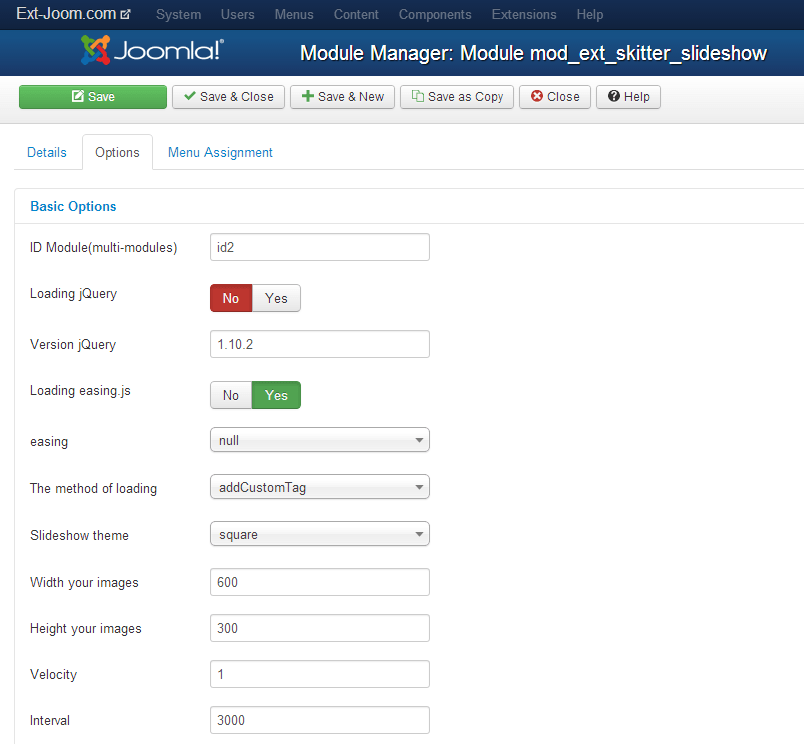This screenshot has width=804, height=744.
Task: Open the easing dropdown
Action: tap(320, 440)
